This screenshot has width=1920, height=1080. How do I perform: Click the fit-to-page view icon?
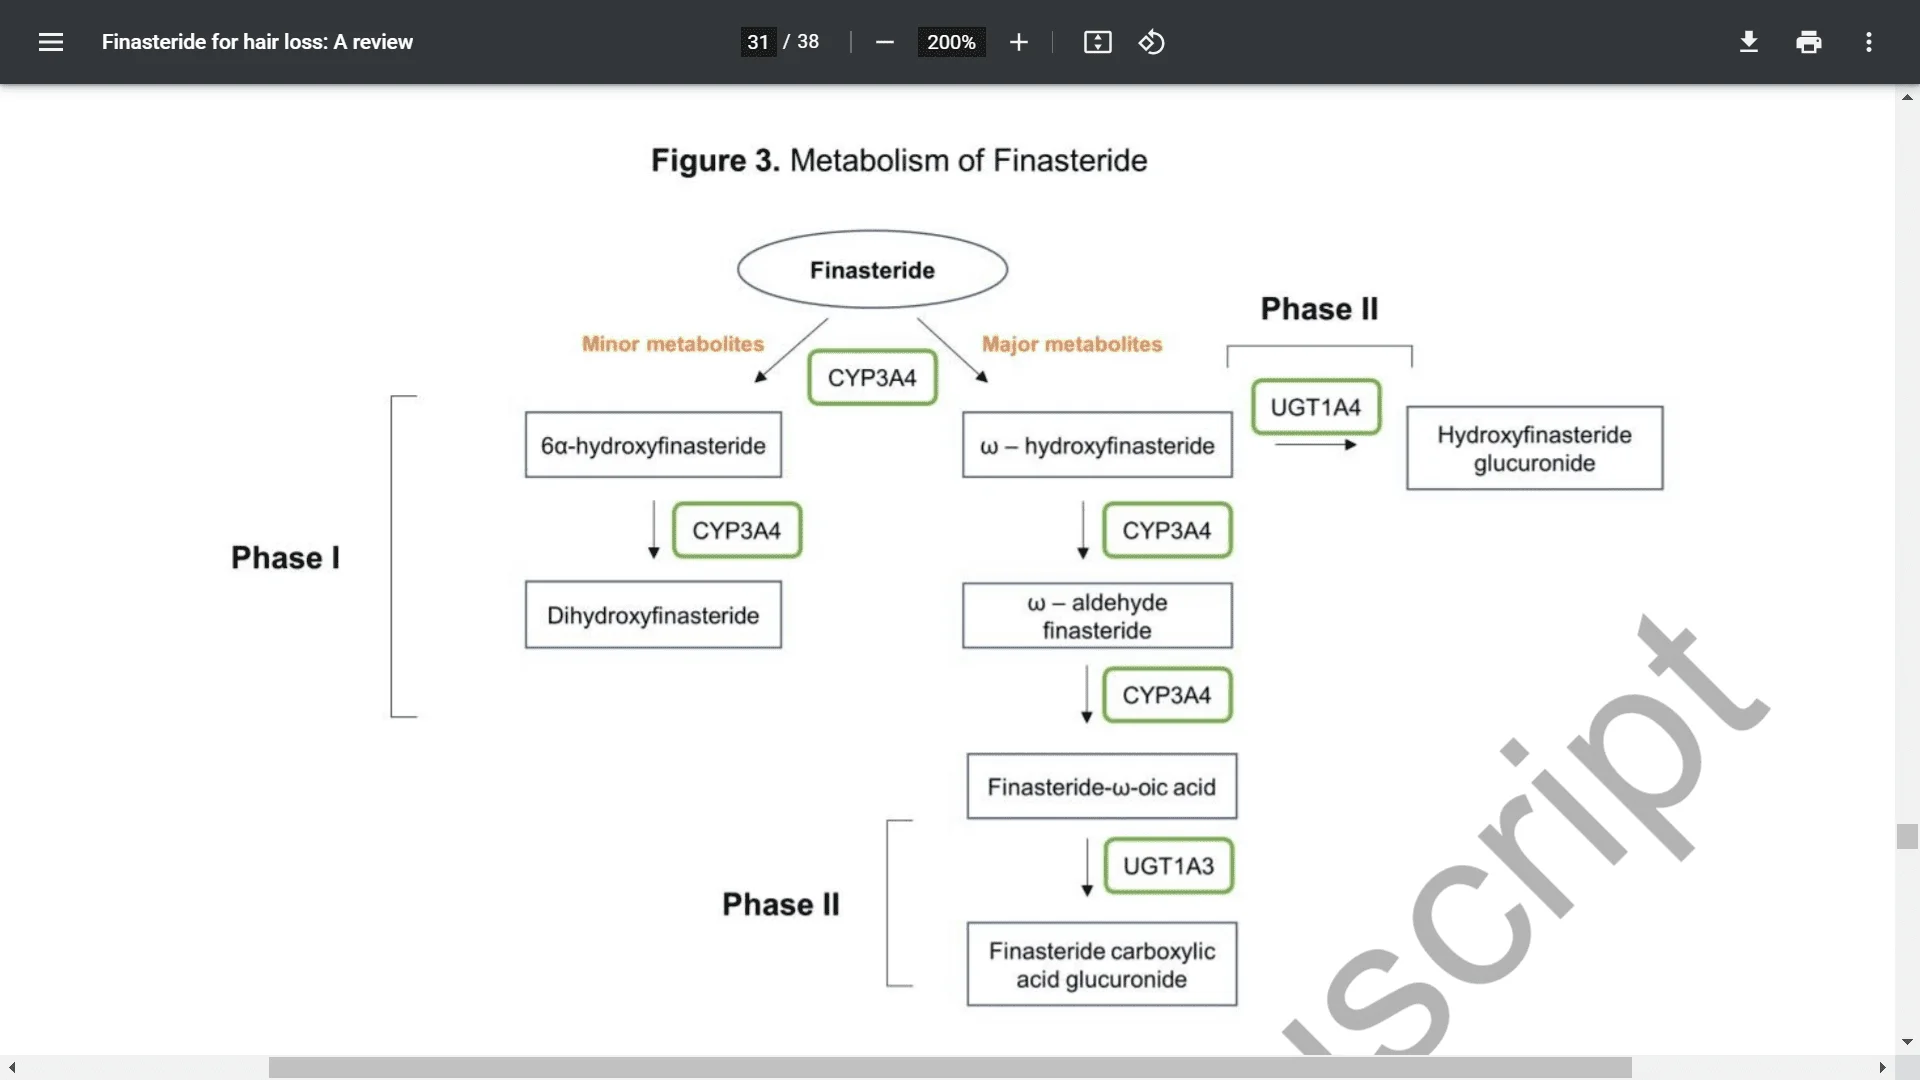[1096, 42]
